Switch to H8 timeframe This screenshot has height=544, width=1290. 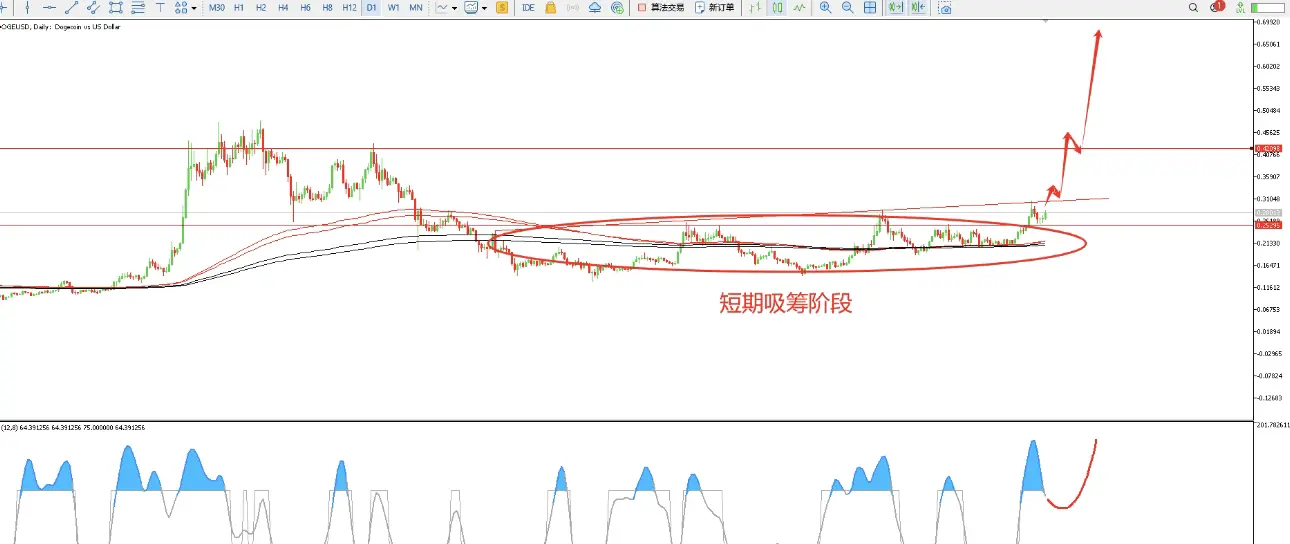327,8
